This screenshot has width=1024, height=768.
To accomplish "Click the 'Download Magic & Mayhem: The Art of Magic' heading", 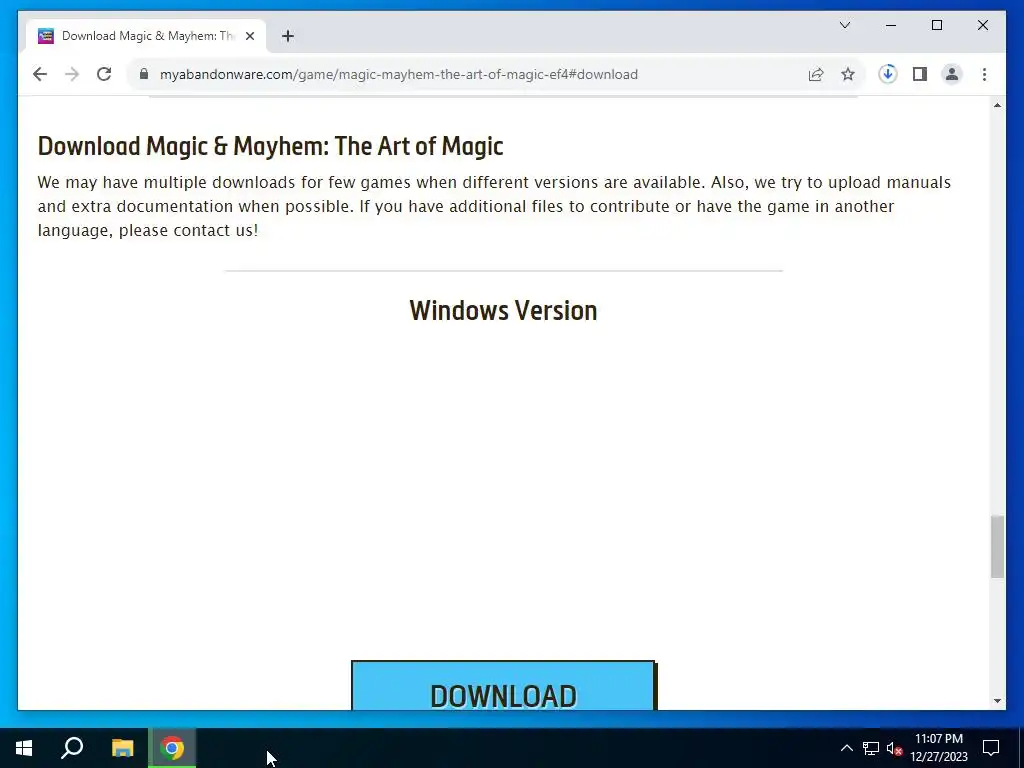I will [270, 146].
